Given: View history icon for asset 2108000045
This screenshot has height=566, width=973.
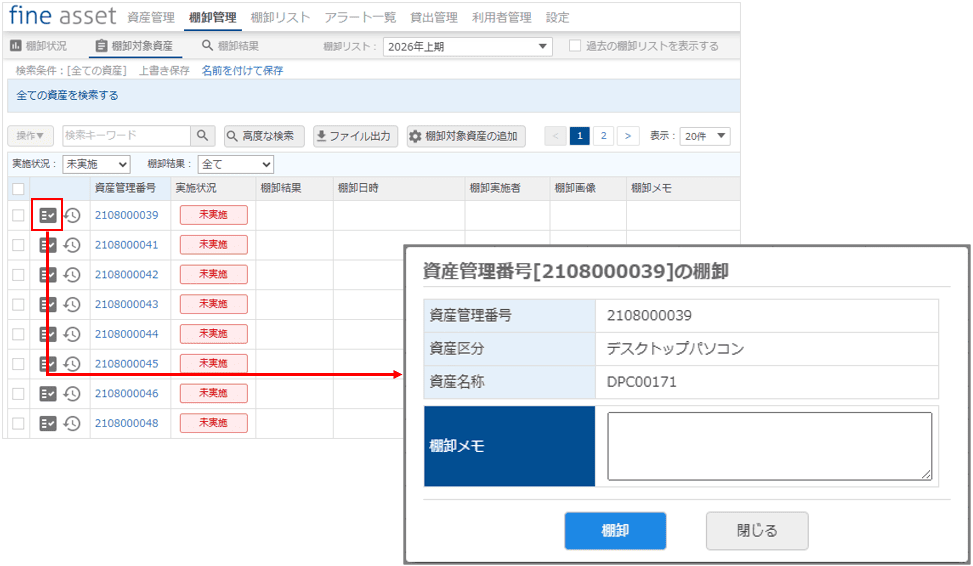Looking at the screenshot, I should 73,364.
